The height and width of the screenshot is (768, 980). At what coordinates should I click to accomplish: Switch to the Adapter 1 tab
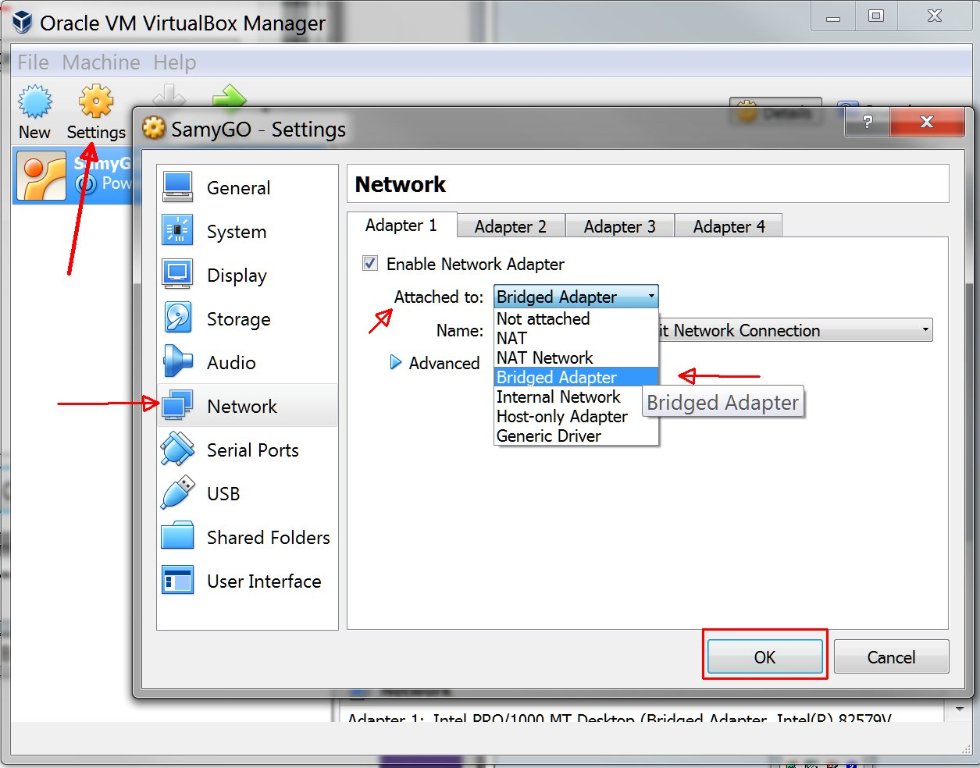(401, 225)
